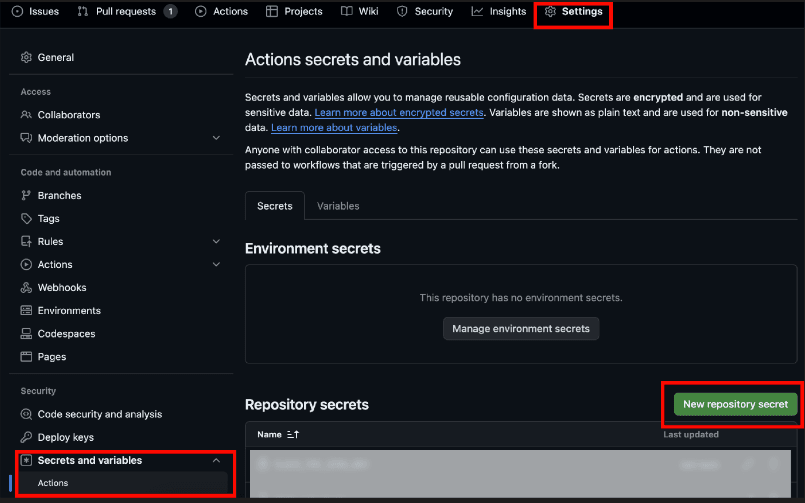This screenshot has width=805, height=503.
Task: Open the Wiki tab
Action: pyautogui.click(x=360, y=11)
